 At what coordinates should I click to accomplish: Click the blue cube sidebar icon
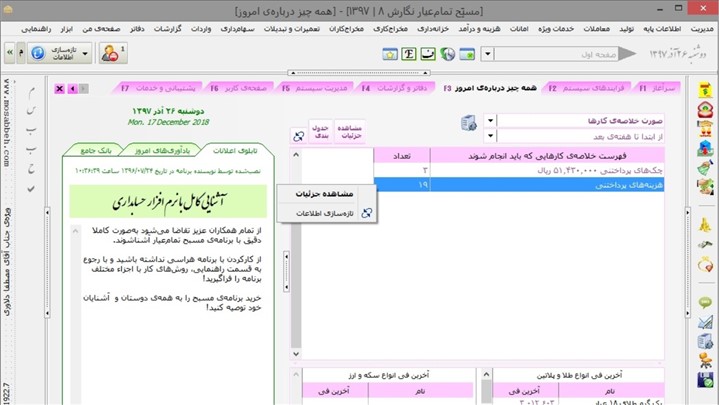click(705, 148)
